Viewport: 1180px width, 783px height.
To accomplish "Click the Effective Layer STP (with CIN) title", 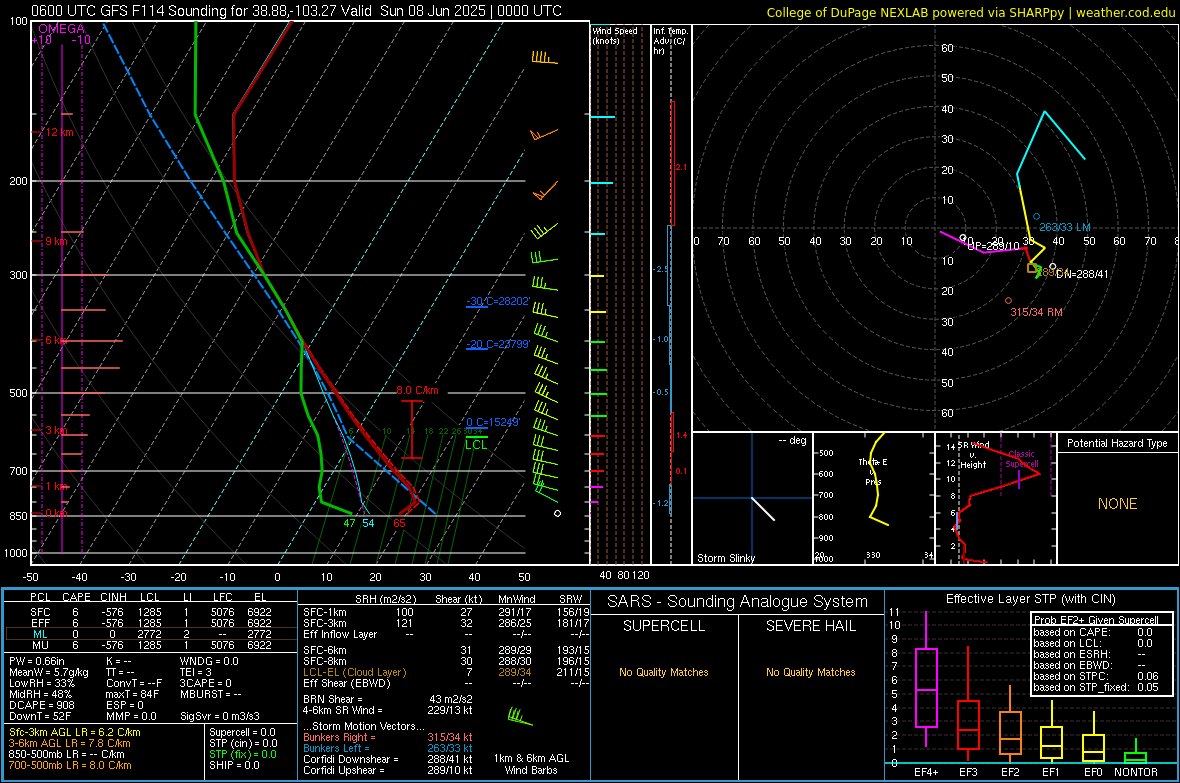I will click(1030, 599).
